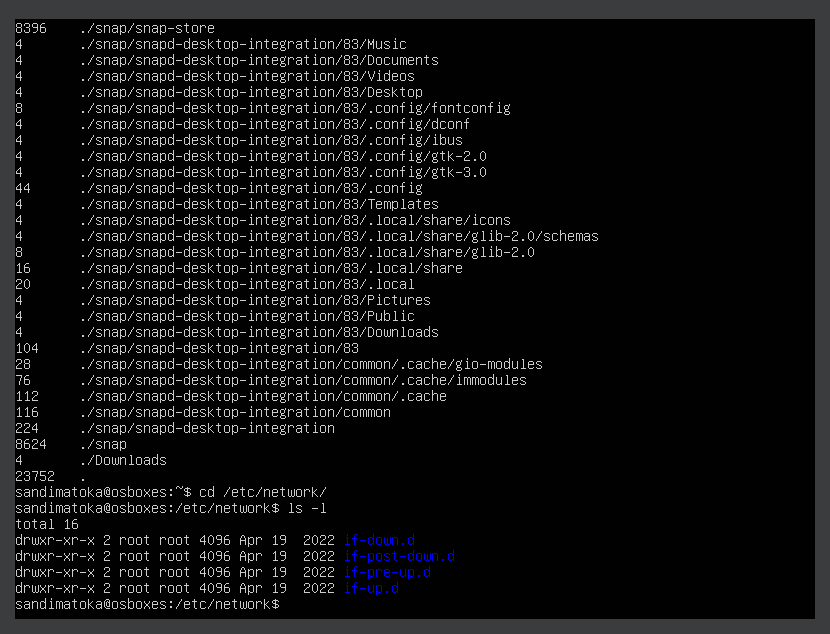
Task: Click the if-post-down.d directory entry
Action: 399,556
